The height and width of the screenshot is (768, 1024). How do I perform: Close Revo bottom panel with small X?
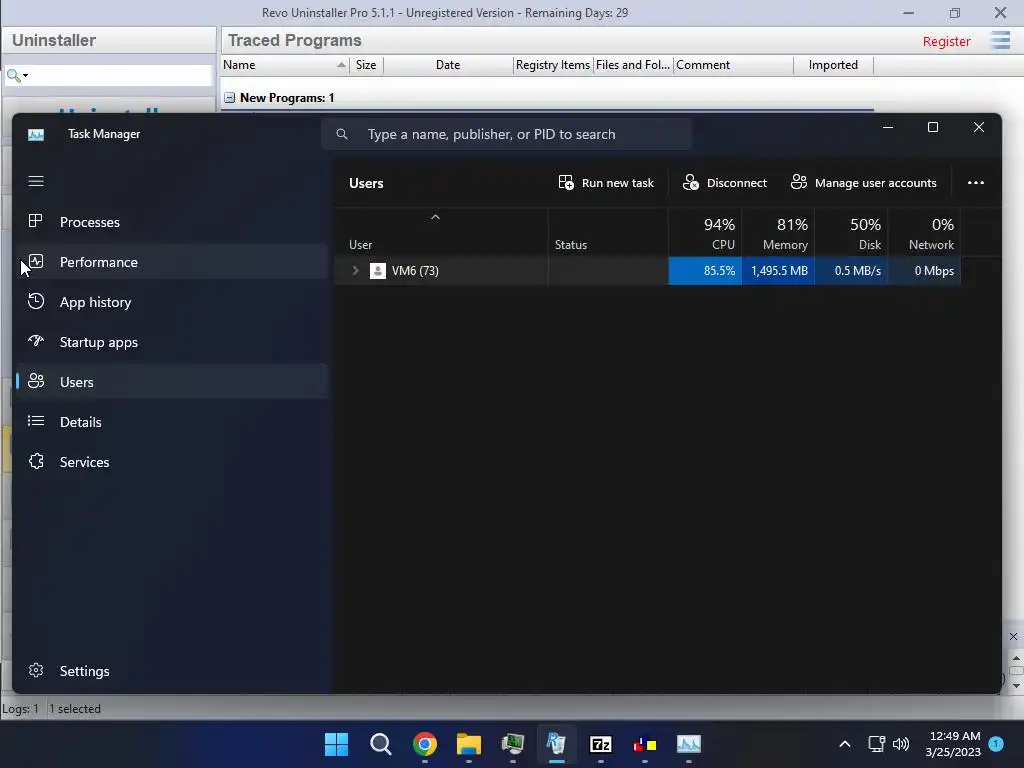[1013, 636]
